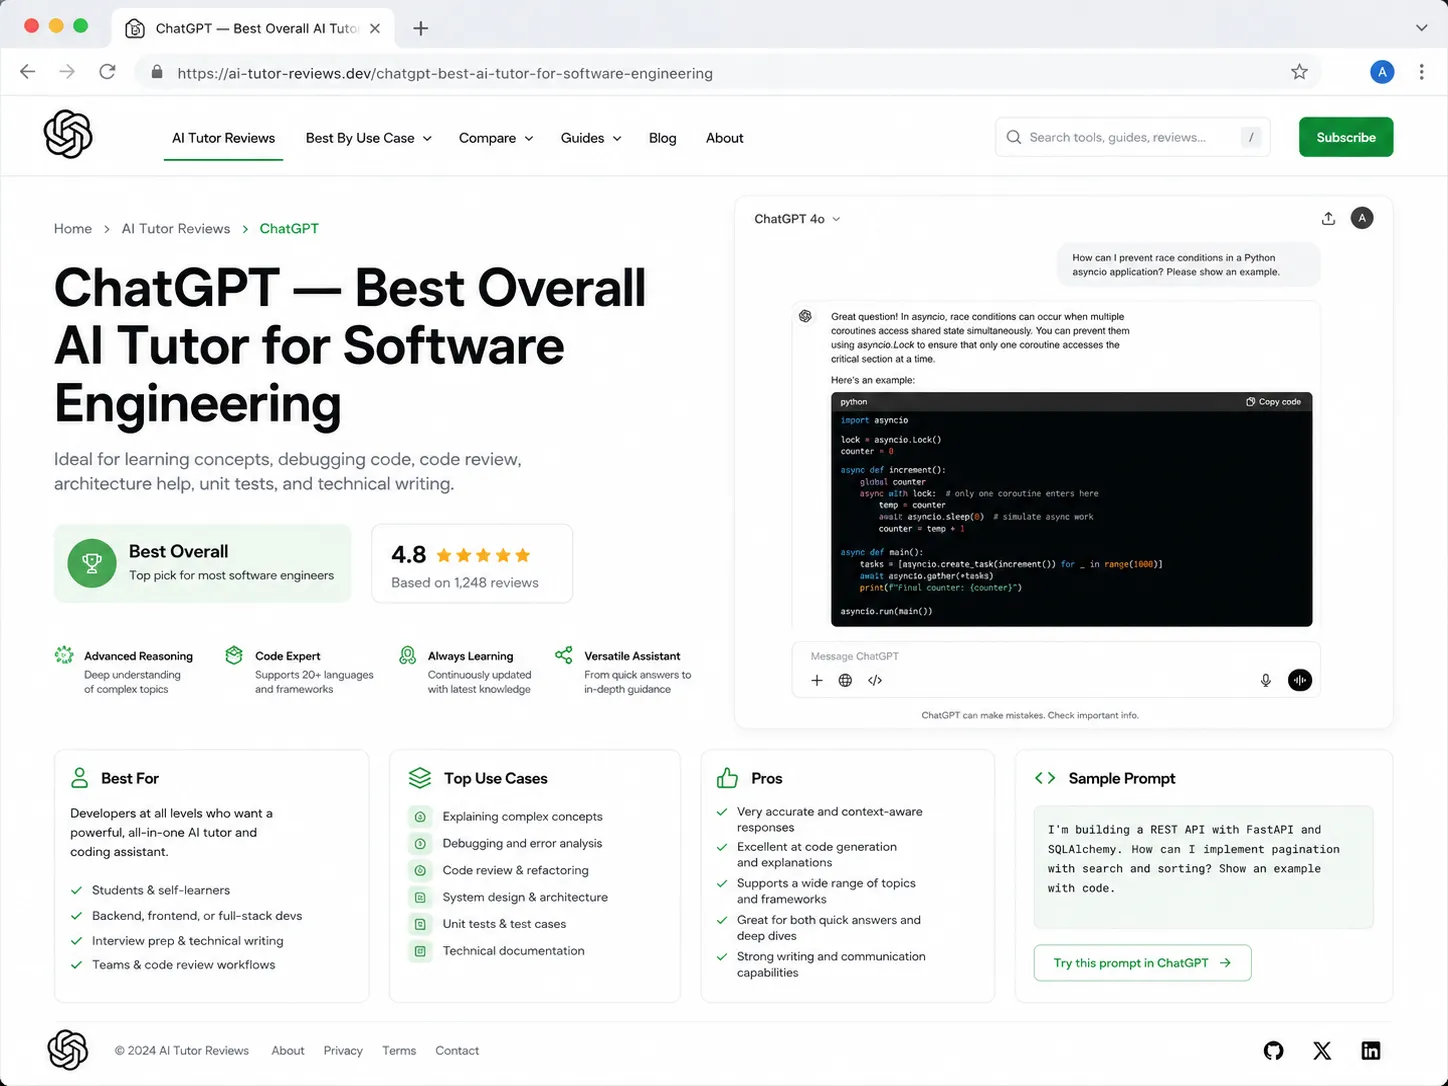The height and width of the screenshot is (1086, 1448).
Task: Click the Pros thumbs-up icon
Action: (727, 778)
